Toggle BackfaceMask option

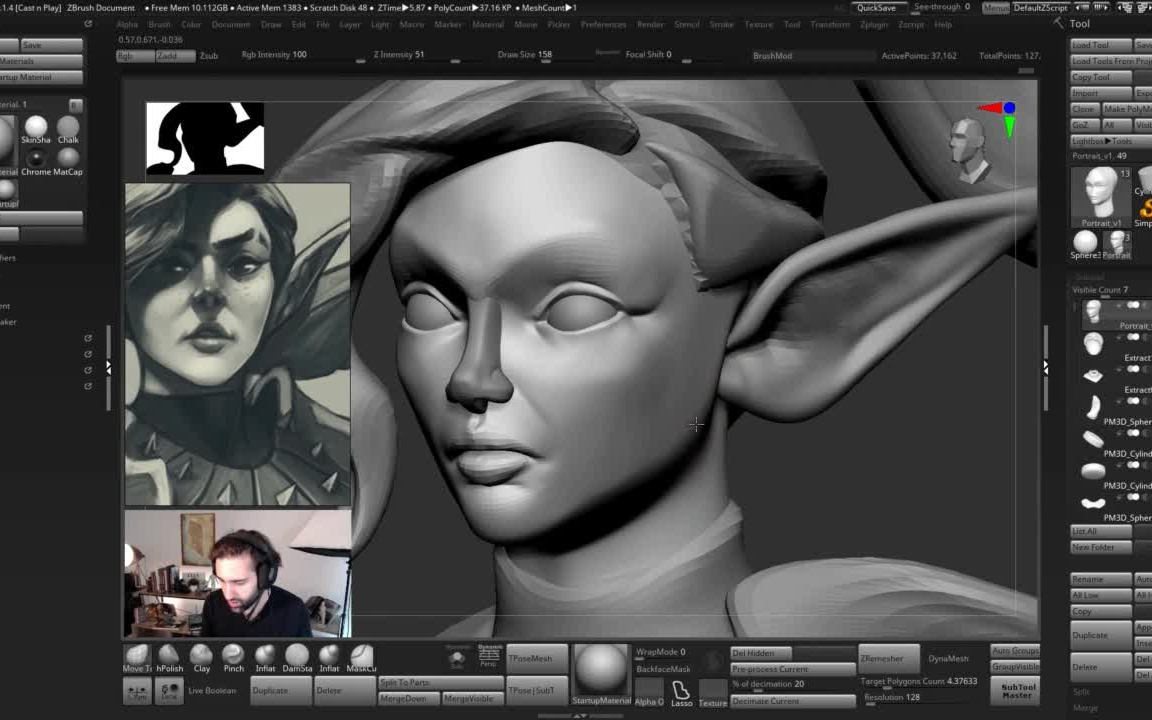coord(663,669)
